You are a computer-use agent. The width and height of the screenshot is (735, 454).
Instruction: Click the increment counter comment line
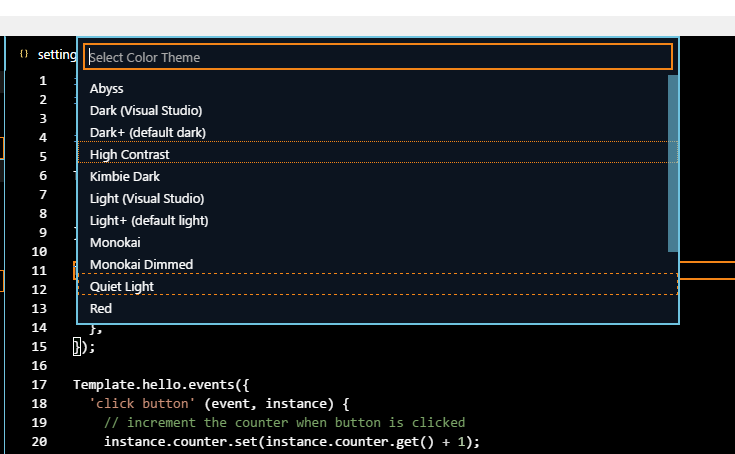[284, 423]
